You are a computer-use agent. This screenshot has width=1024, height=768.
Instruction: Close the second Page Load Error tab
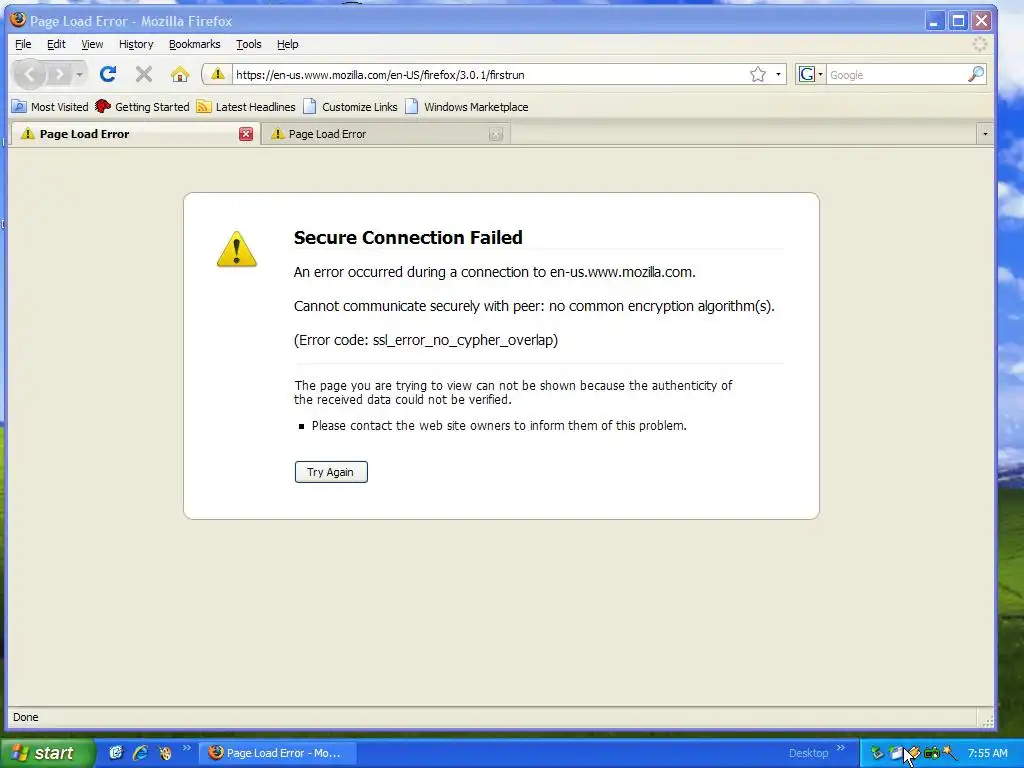pyautogui.click(x=496, y=134)
